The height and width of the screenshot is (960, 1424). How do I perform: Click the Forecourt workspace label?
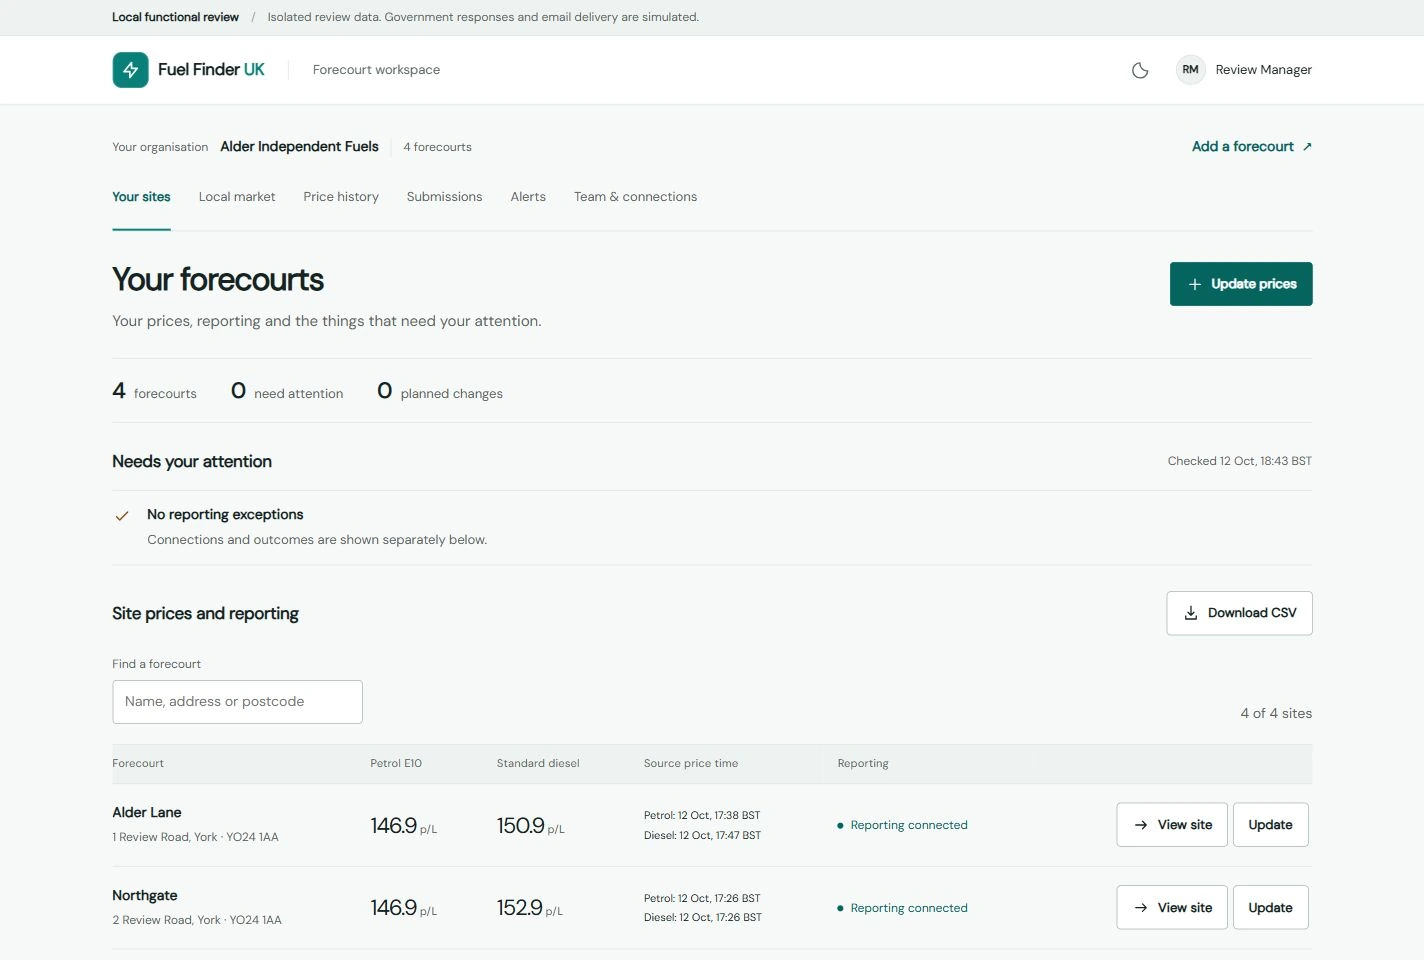(376, 70)
